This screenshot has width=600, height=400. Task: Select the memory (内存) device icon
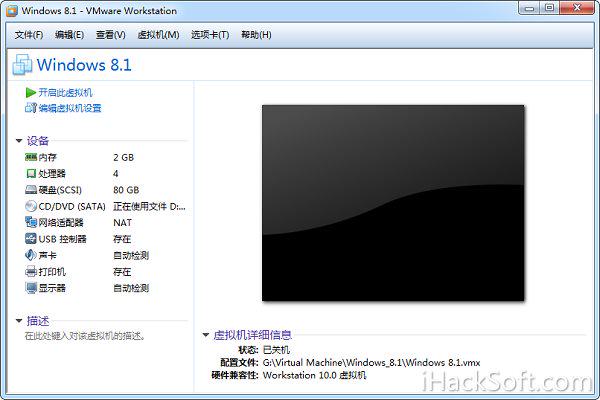point(31,157)
